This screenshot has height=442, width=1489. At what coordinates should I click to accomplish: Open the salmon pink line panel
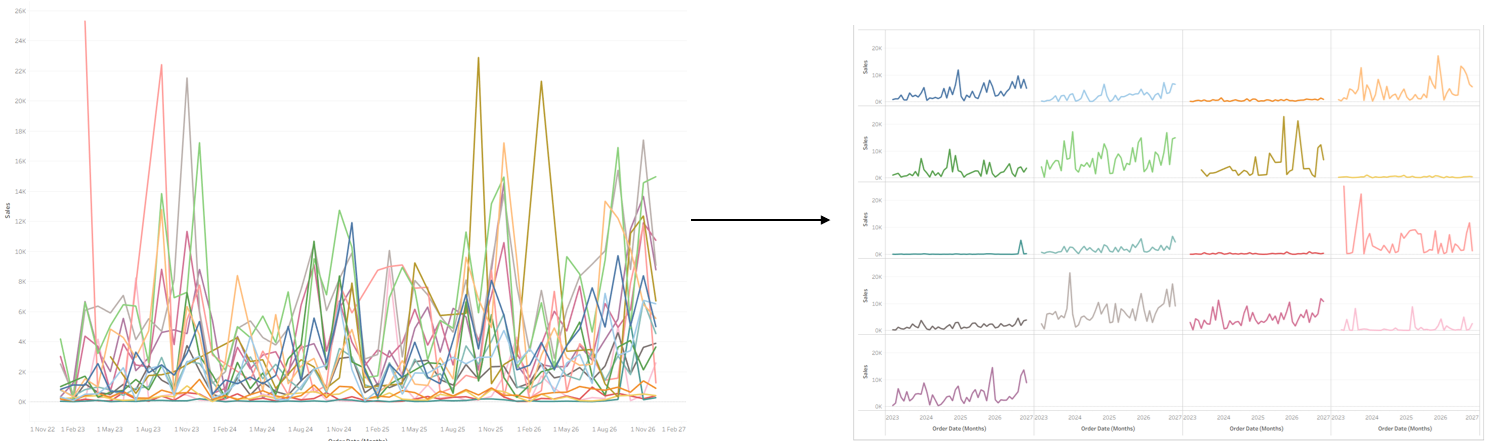[1405, 220]
